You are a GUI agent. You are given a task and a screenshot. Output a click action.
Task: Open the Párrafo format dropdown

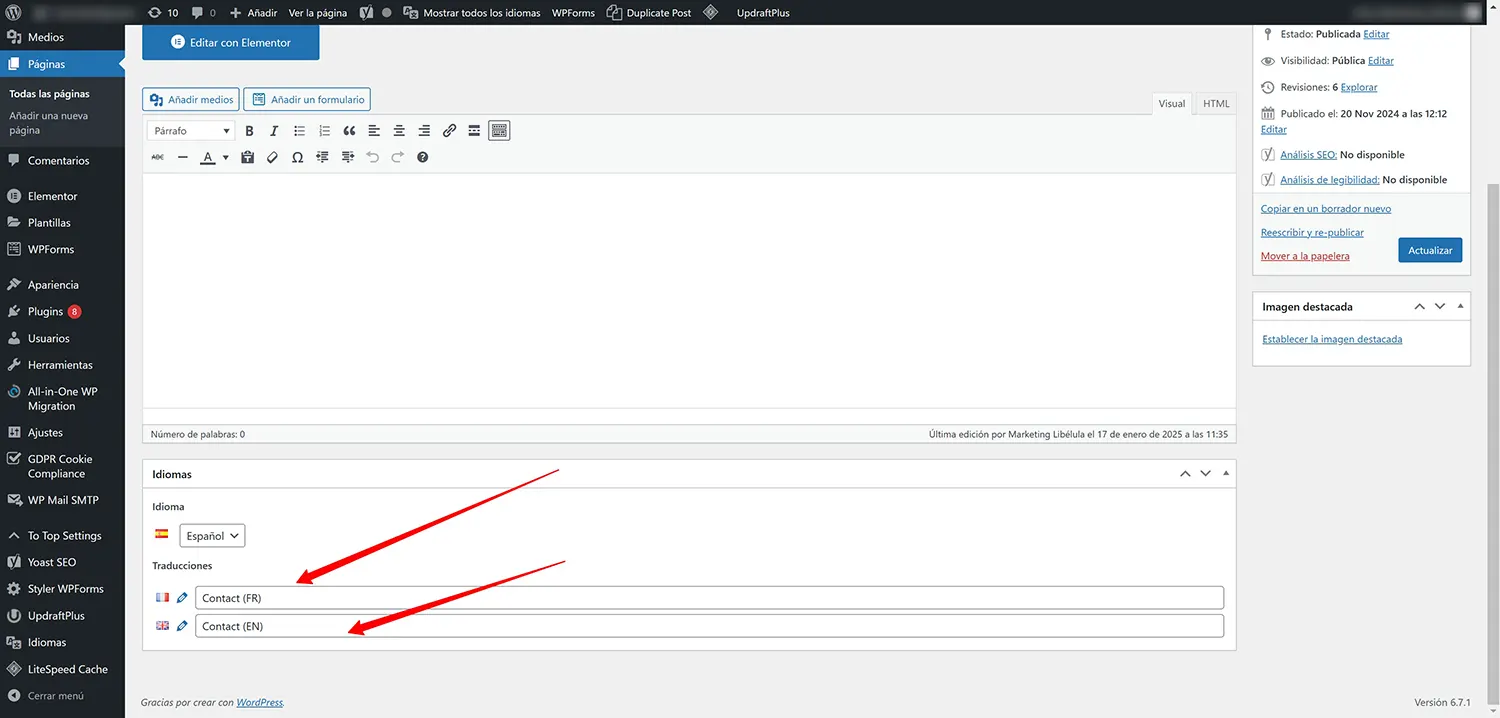tap(191, 131)
